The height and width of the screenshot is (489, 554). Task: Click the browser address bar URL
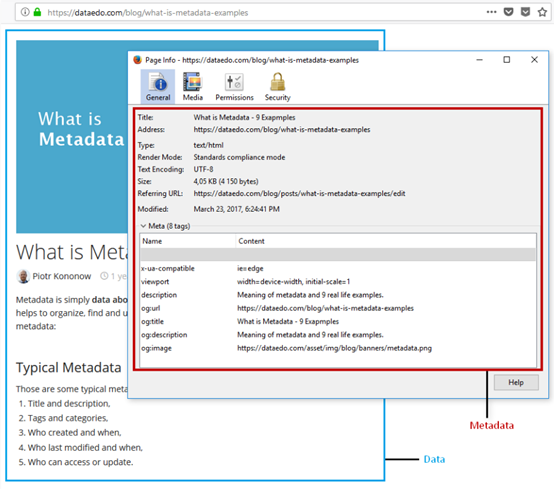tap(148, 13)
